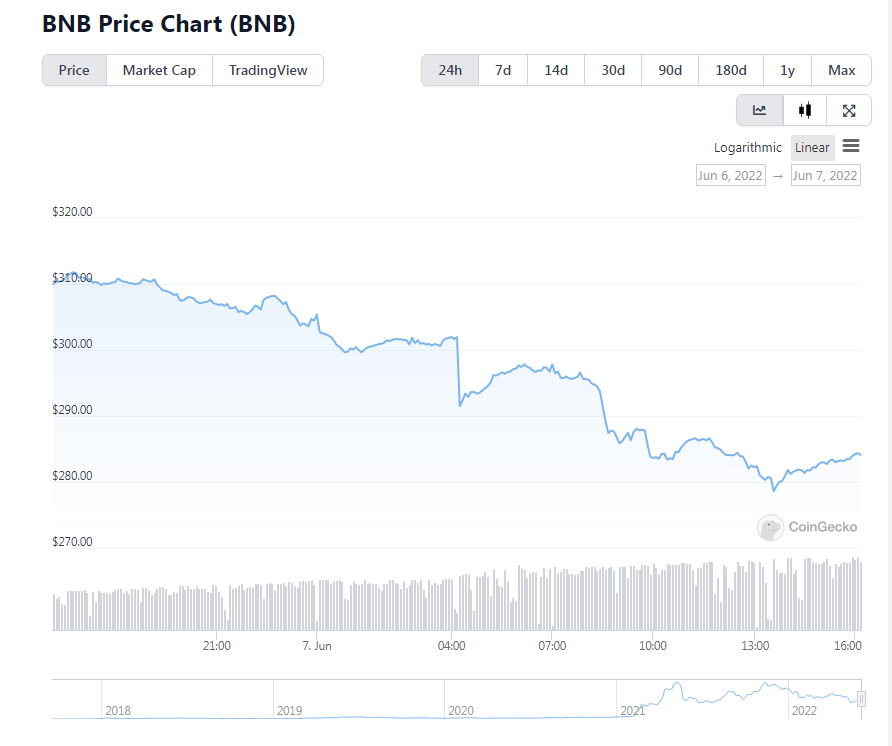Select the 24h timeframe button
The width and height of the screenshot is (892, 746).
(x=449, y=70)
